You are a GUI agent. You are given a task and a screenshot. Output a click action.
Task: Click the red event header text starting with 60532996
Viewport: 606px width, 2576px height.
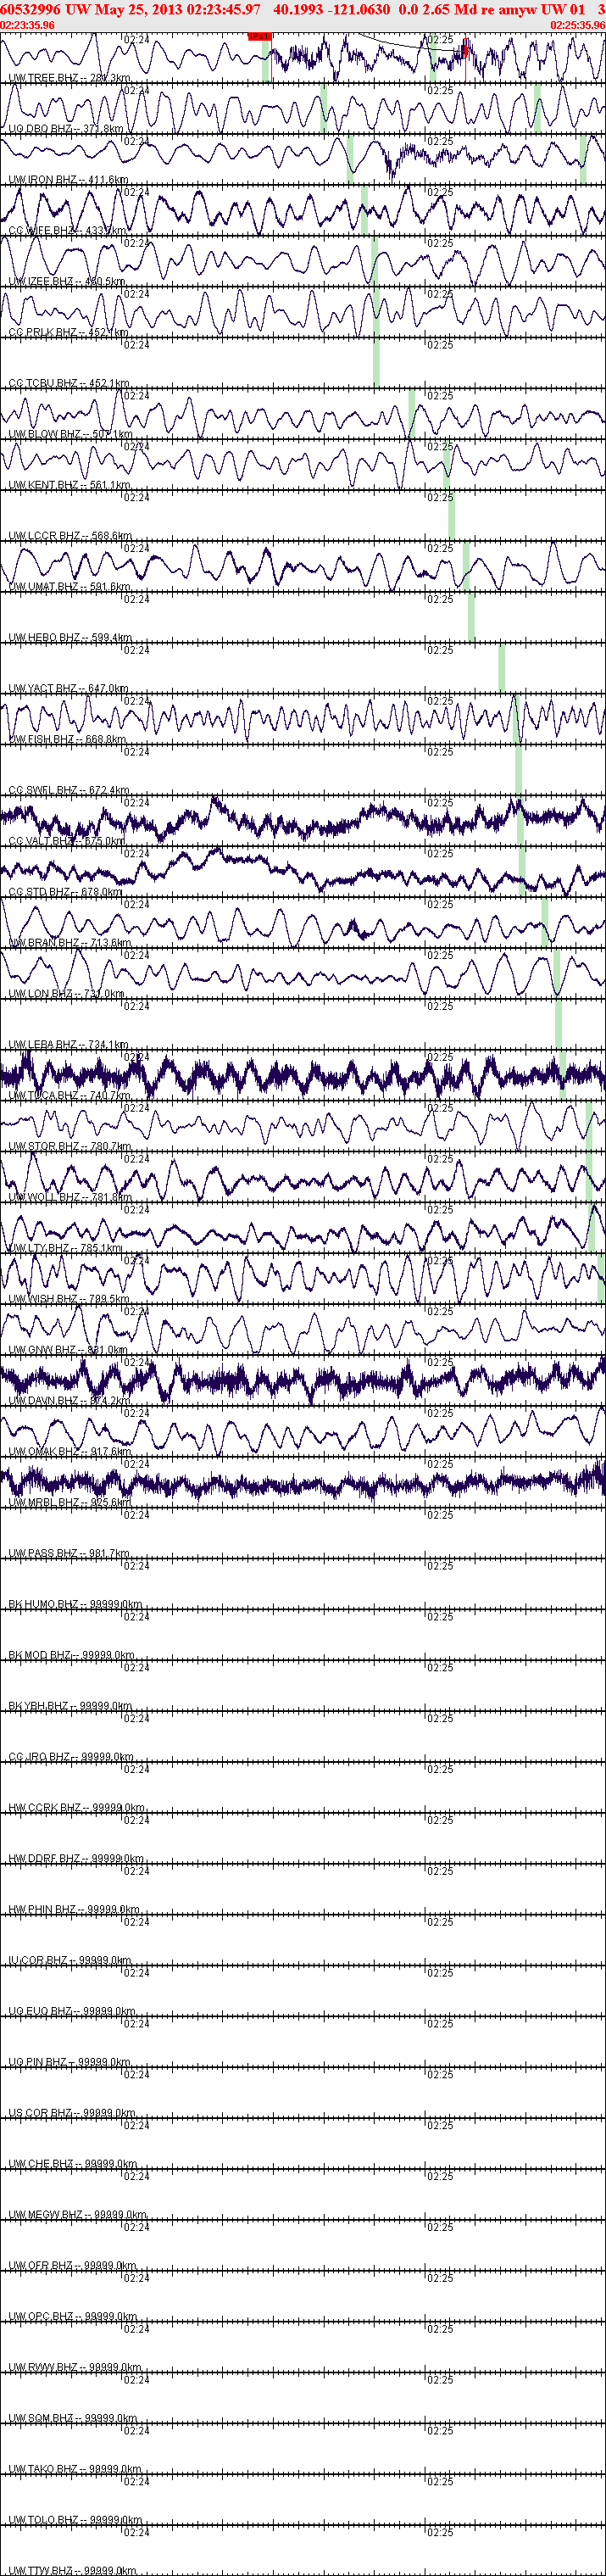303,9
